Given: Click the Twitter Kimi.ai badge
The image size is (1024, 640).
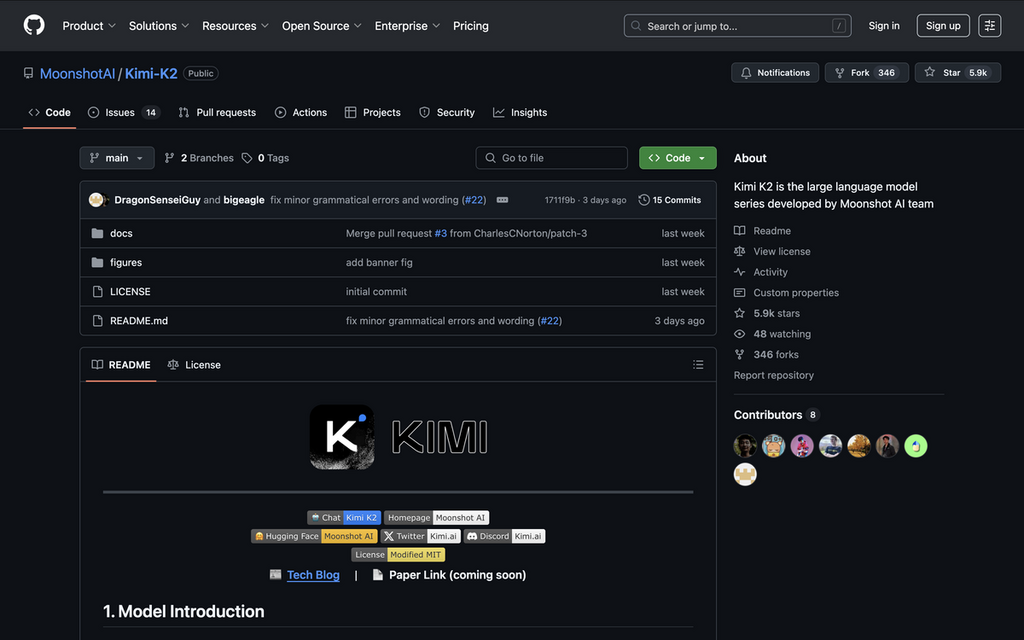Looking at the screenshot, I should click(x=420, y=536).
